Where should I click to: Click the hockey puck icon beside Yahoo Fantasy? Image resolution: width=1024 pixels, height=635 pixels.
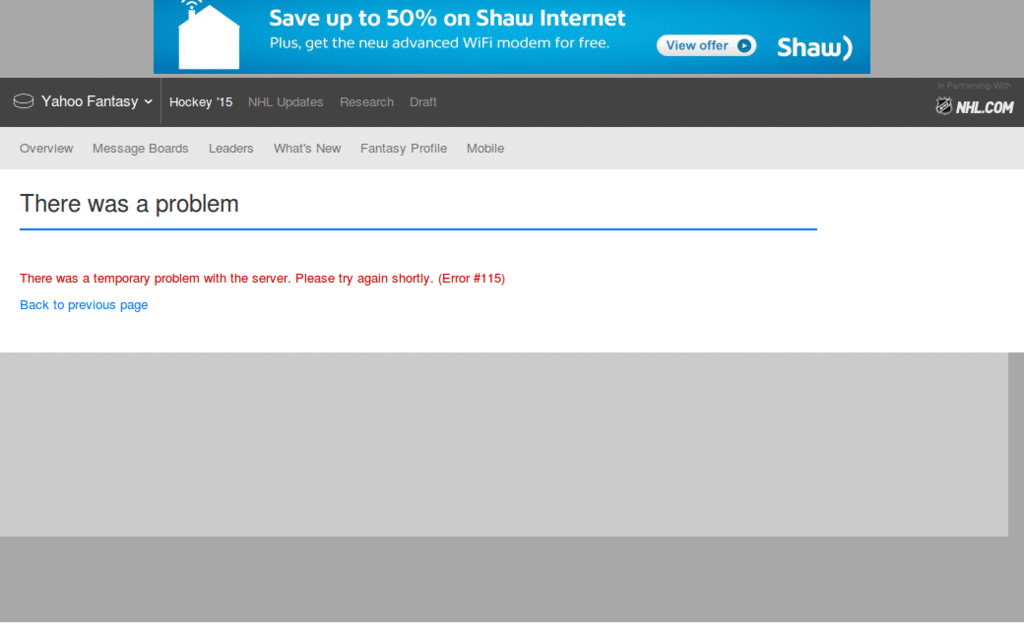[x=24, y=101]
